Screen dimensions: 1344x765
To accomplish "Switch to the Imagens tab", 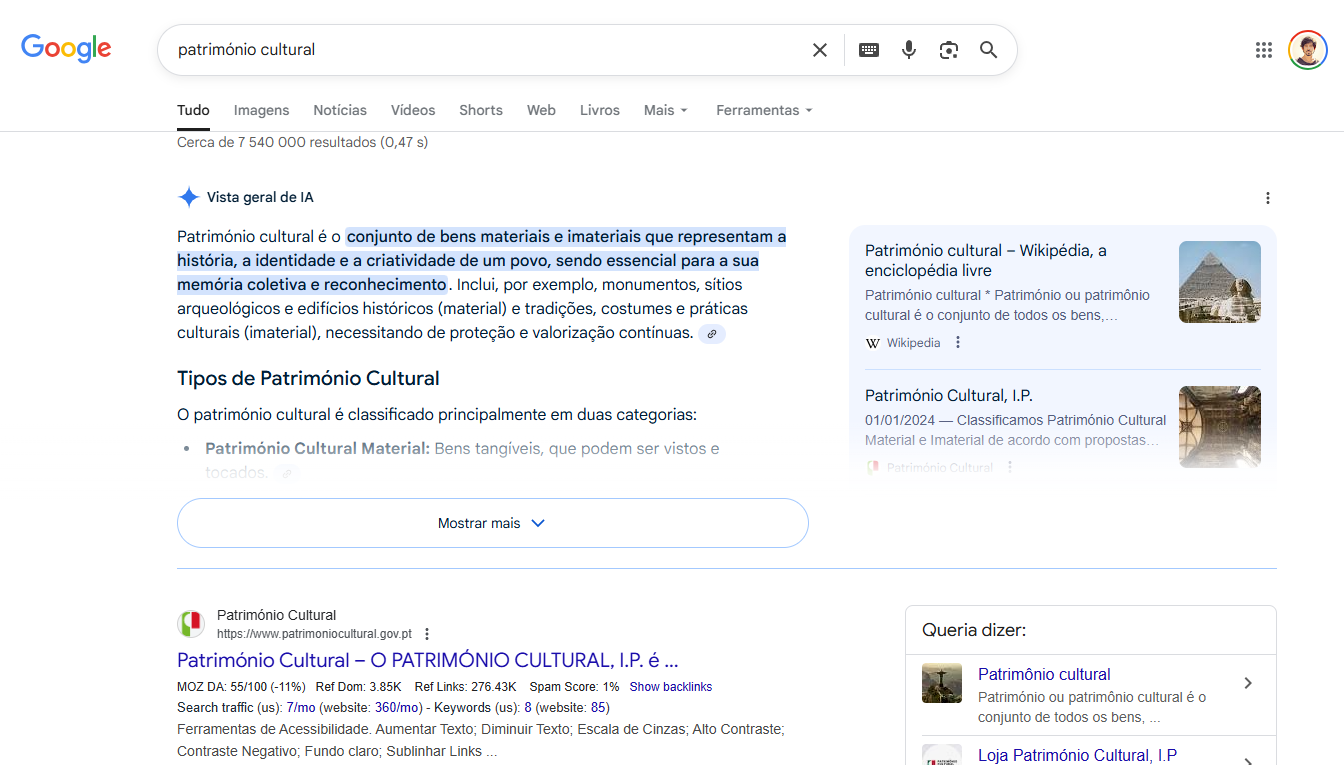I will (x=261, y=110).
